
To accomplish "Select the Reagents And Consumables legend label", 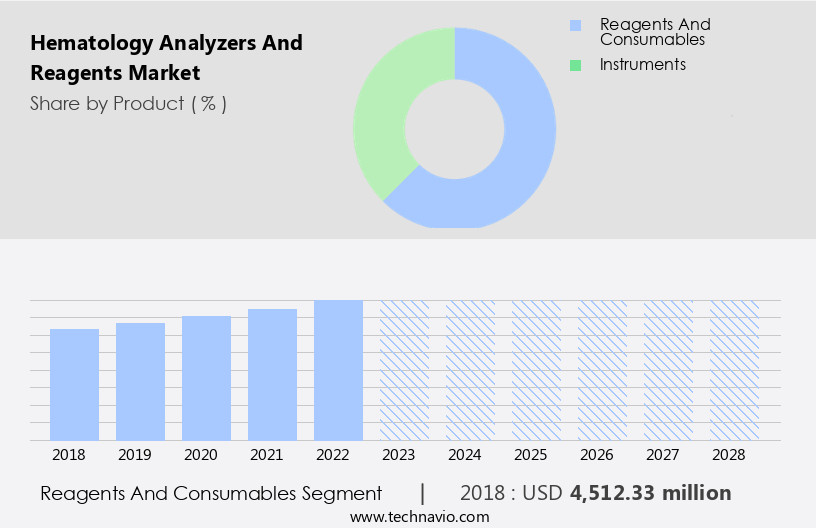I will (654, 32).
